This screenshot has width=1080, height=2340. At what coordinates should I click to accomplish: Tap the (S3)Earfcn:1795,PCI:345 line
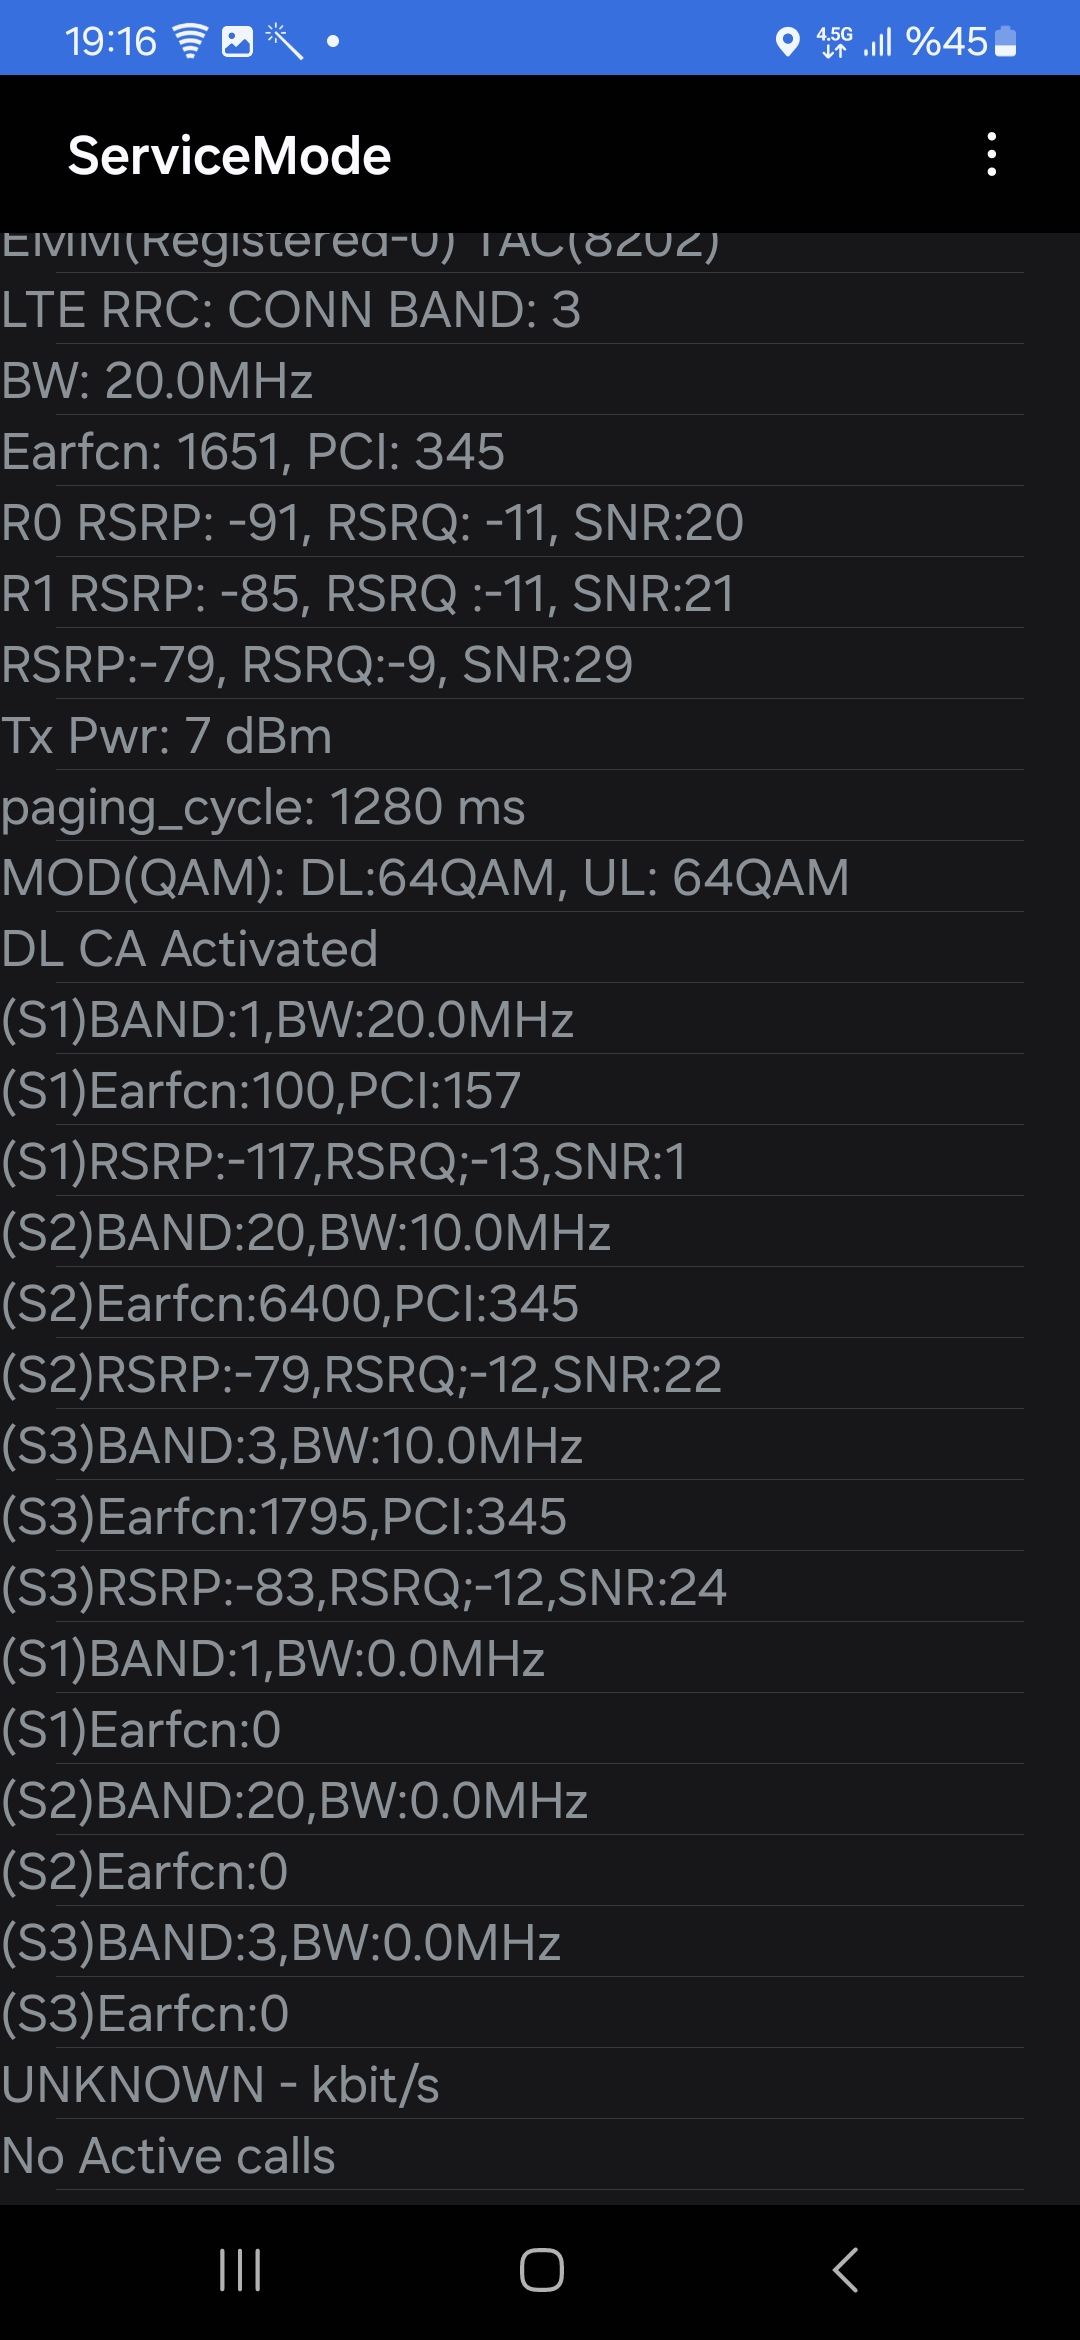(512, 1516)
